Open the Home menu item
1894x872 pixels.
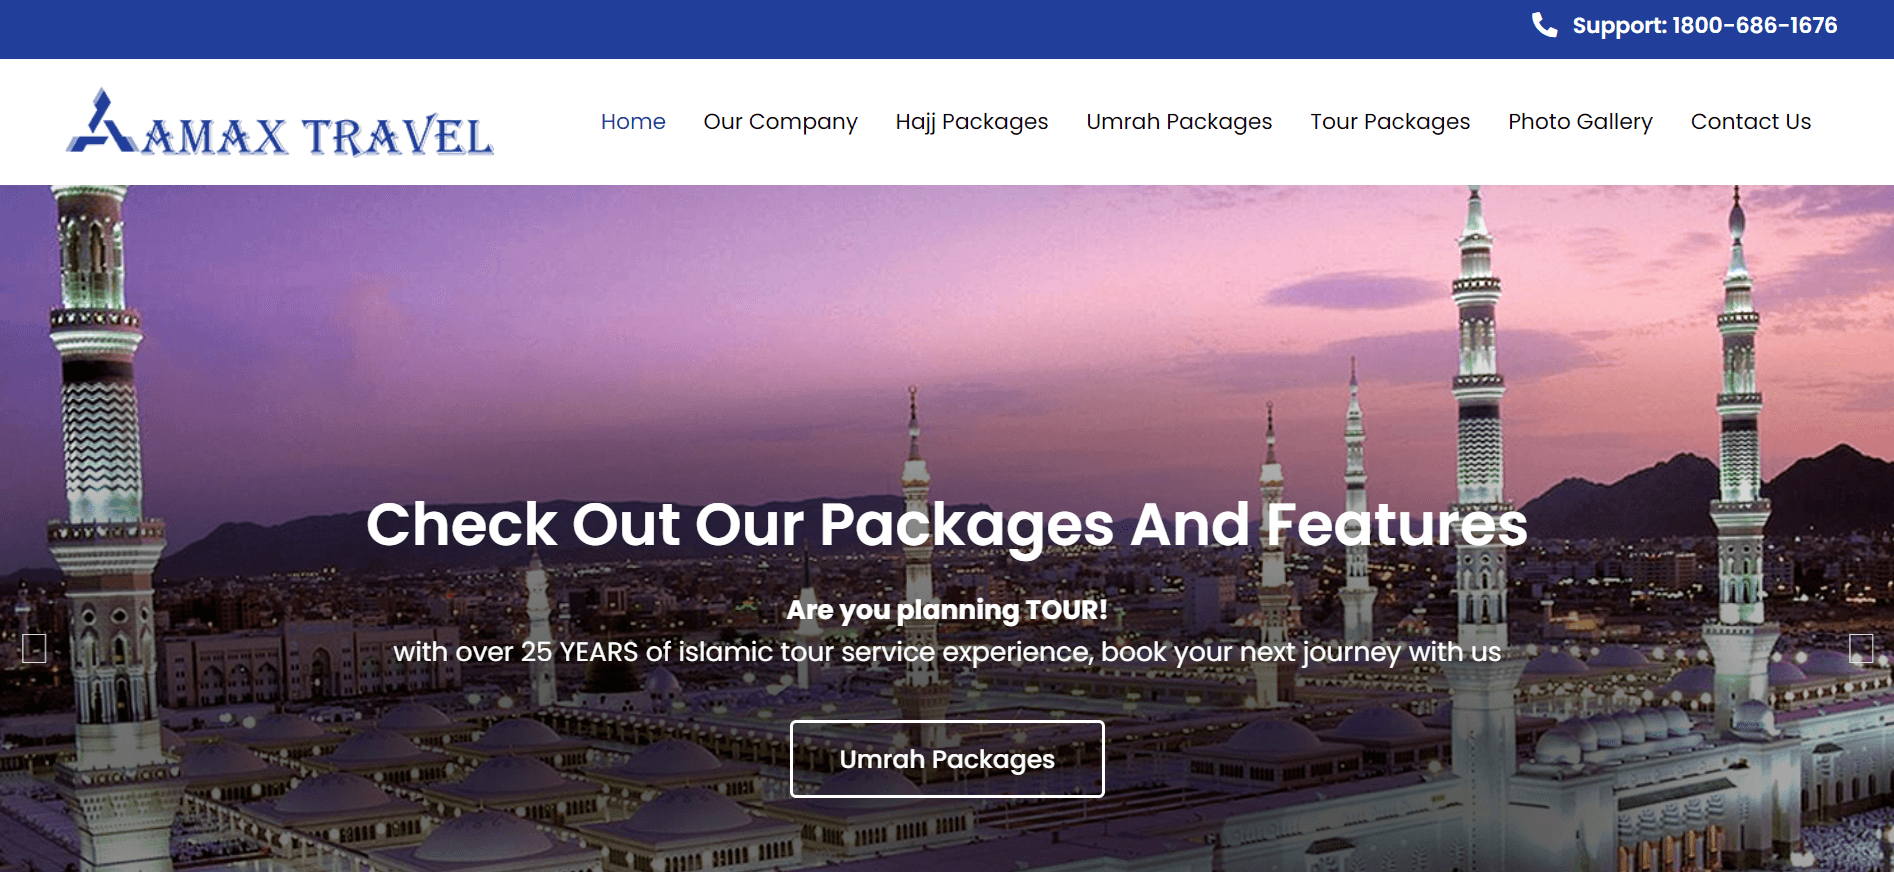point(633,121)
